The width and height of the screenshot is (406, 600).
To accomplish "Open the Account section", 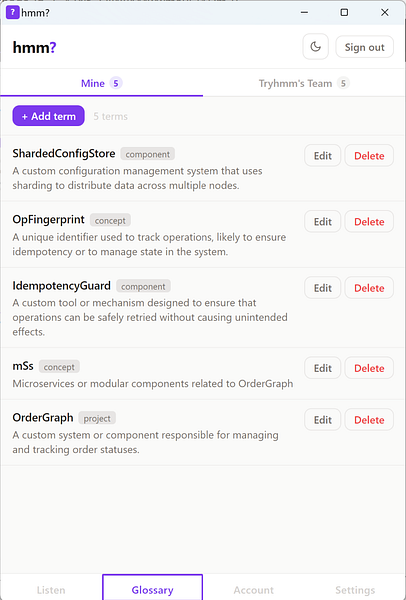I will (254, 590).
